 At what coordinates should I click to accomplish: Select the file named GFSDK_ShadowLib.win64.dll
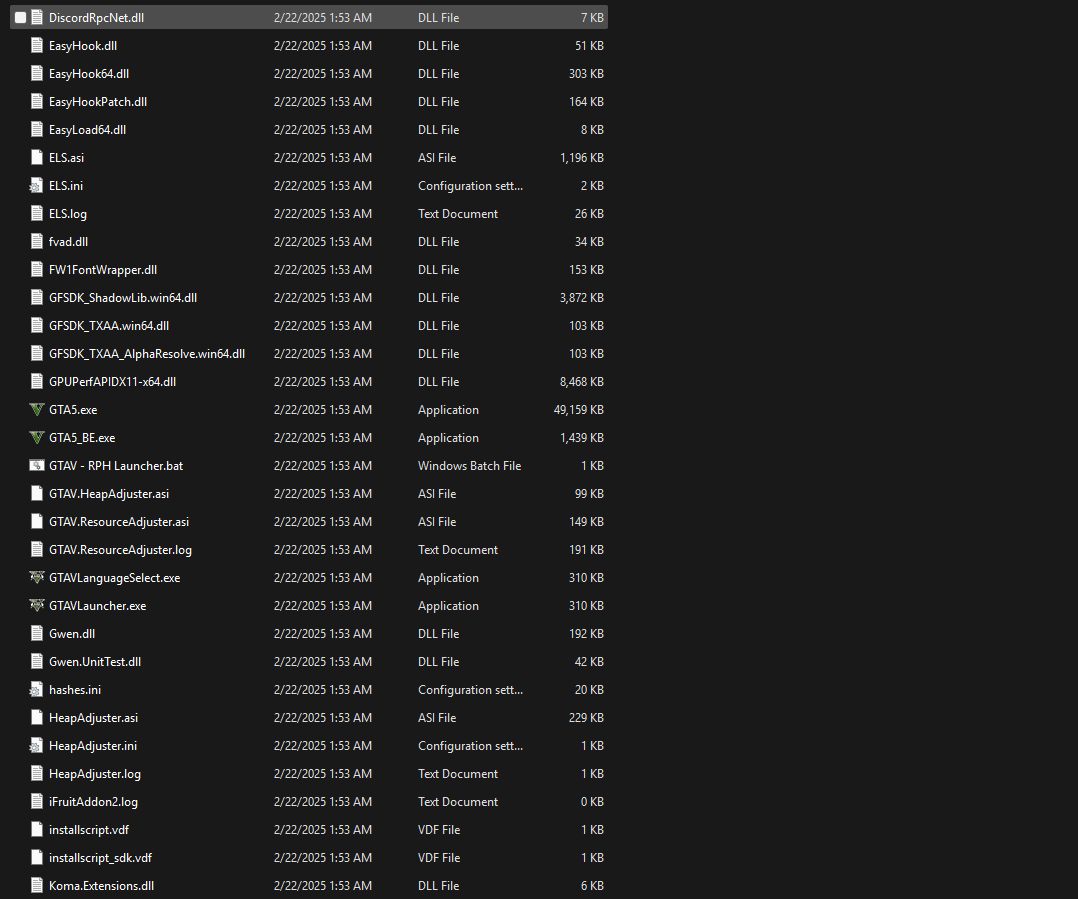tap(123, 298)
